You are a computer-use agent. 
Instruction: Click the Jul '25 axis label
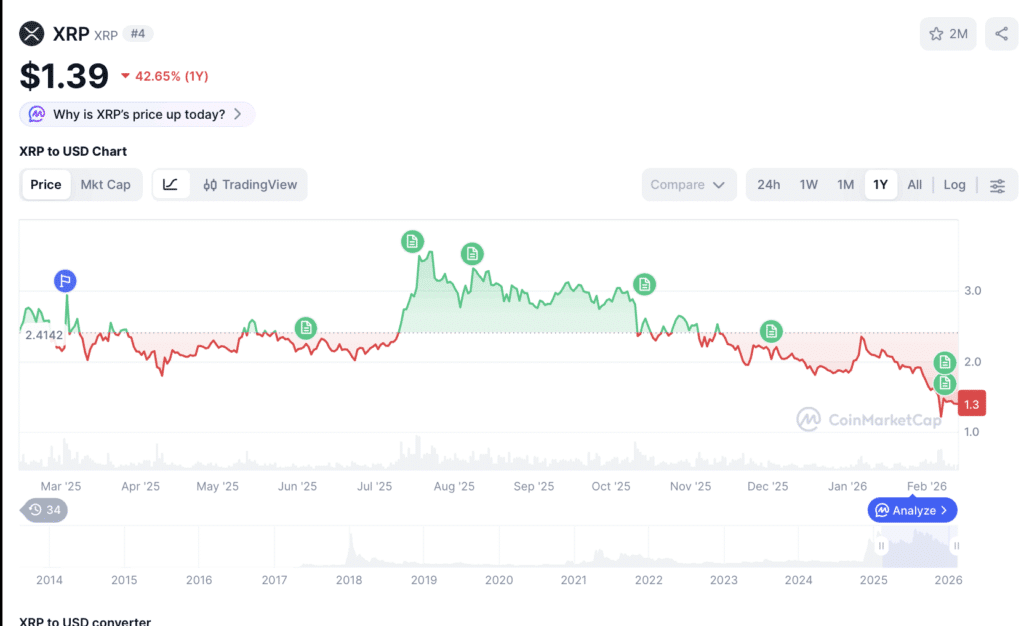(x=374, y=486)
